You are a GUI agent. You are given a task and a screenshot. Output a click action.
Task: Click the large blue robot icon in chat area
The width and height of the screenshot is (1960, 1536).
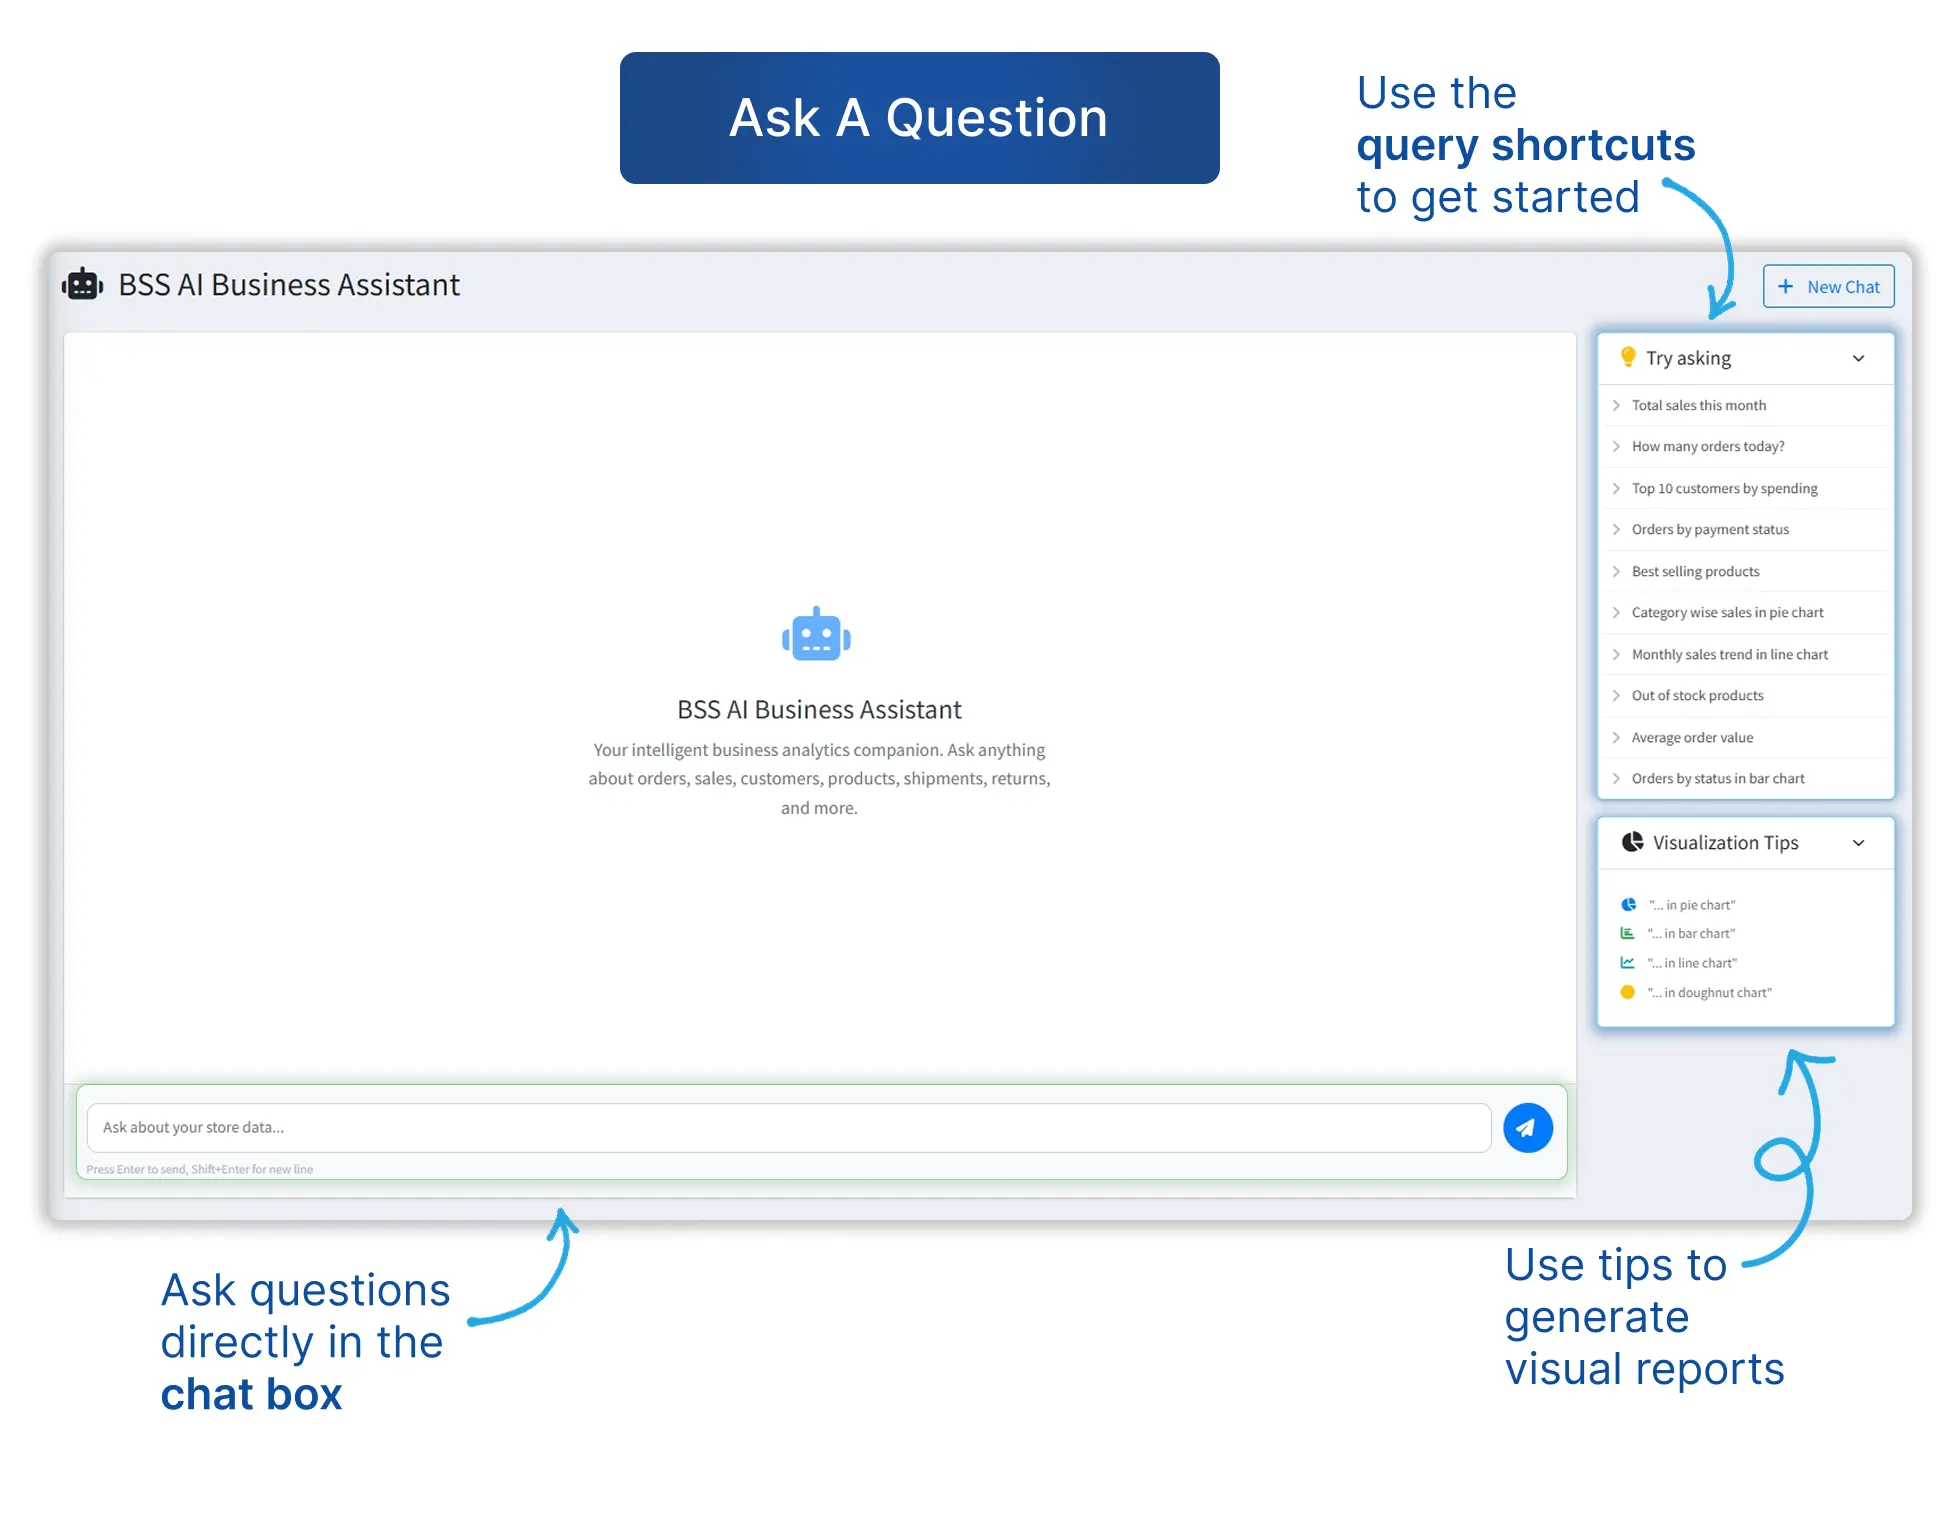point(816,635)
